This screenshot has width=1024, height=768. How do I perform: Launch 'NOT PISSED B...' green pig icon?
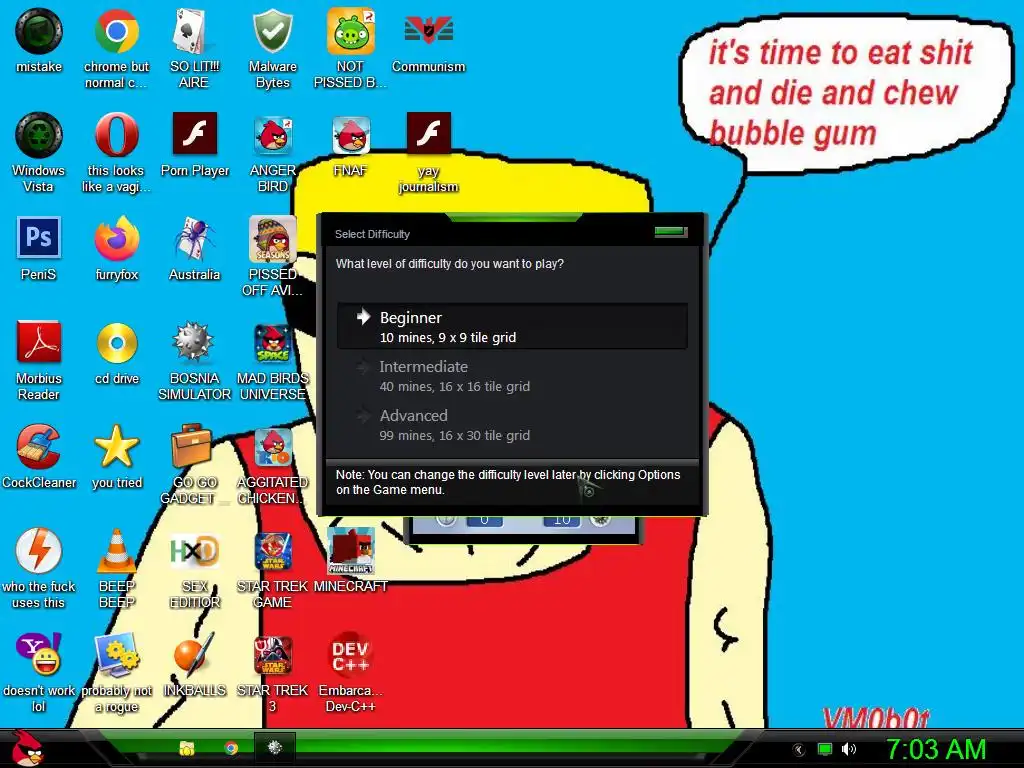(x=351, y=31)
